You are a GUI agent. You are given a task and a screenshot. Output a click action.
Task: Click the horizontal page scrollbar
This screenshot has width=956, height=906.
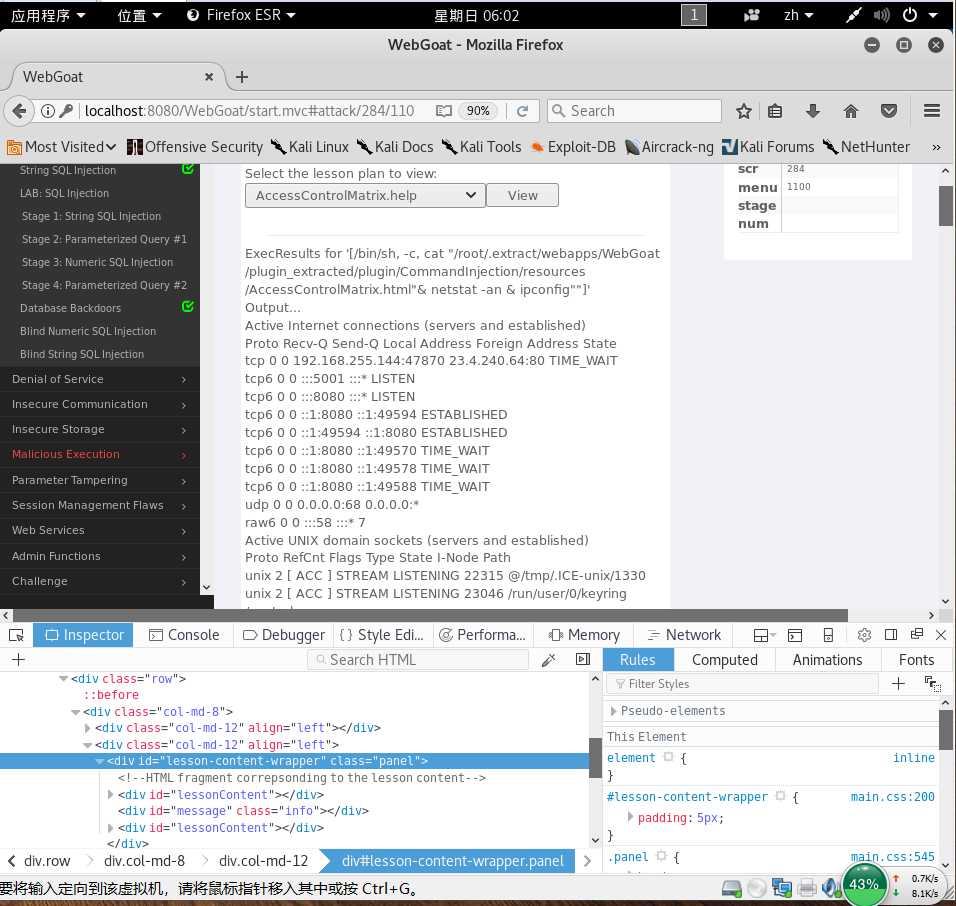pyautogui.click(x=430, y=615)
